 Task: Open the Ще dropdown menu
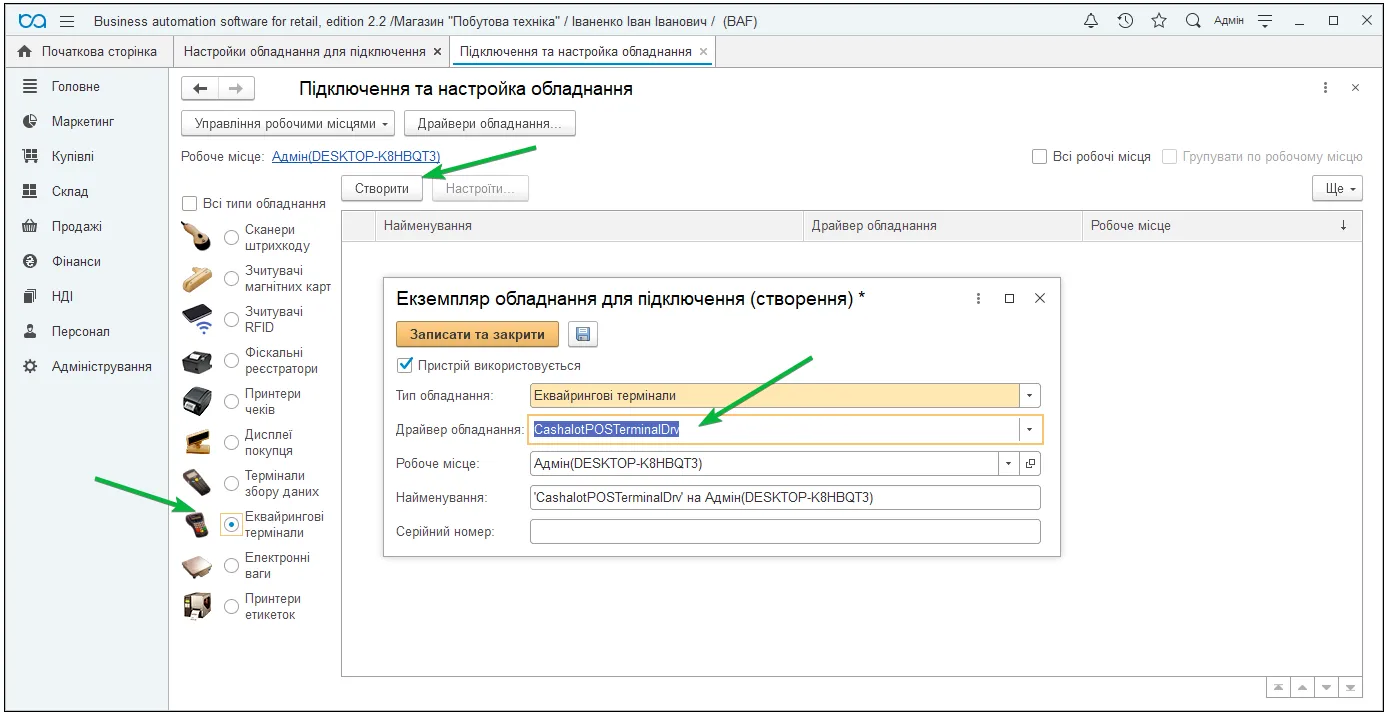(1338, 188)
